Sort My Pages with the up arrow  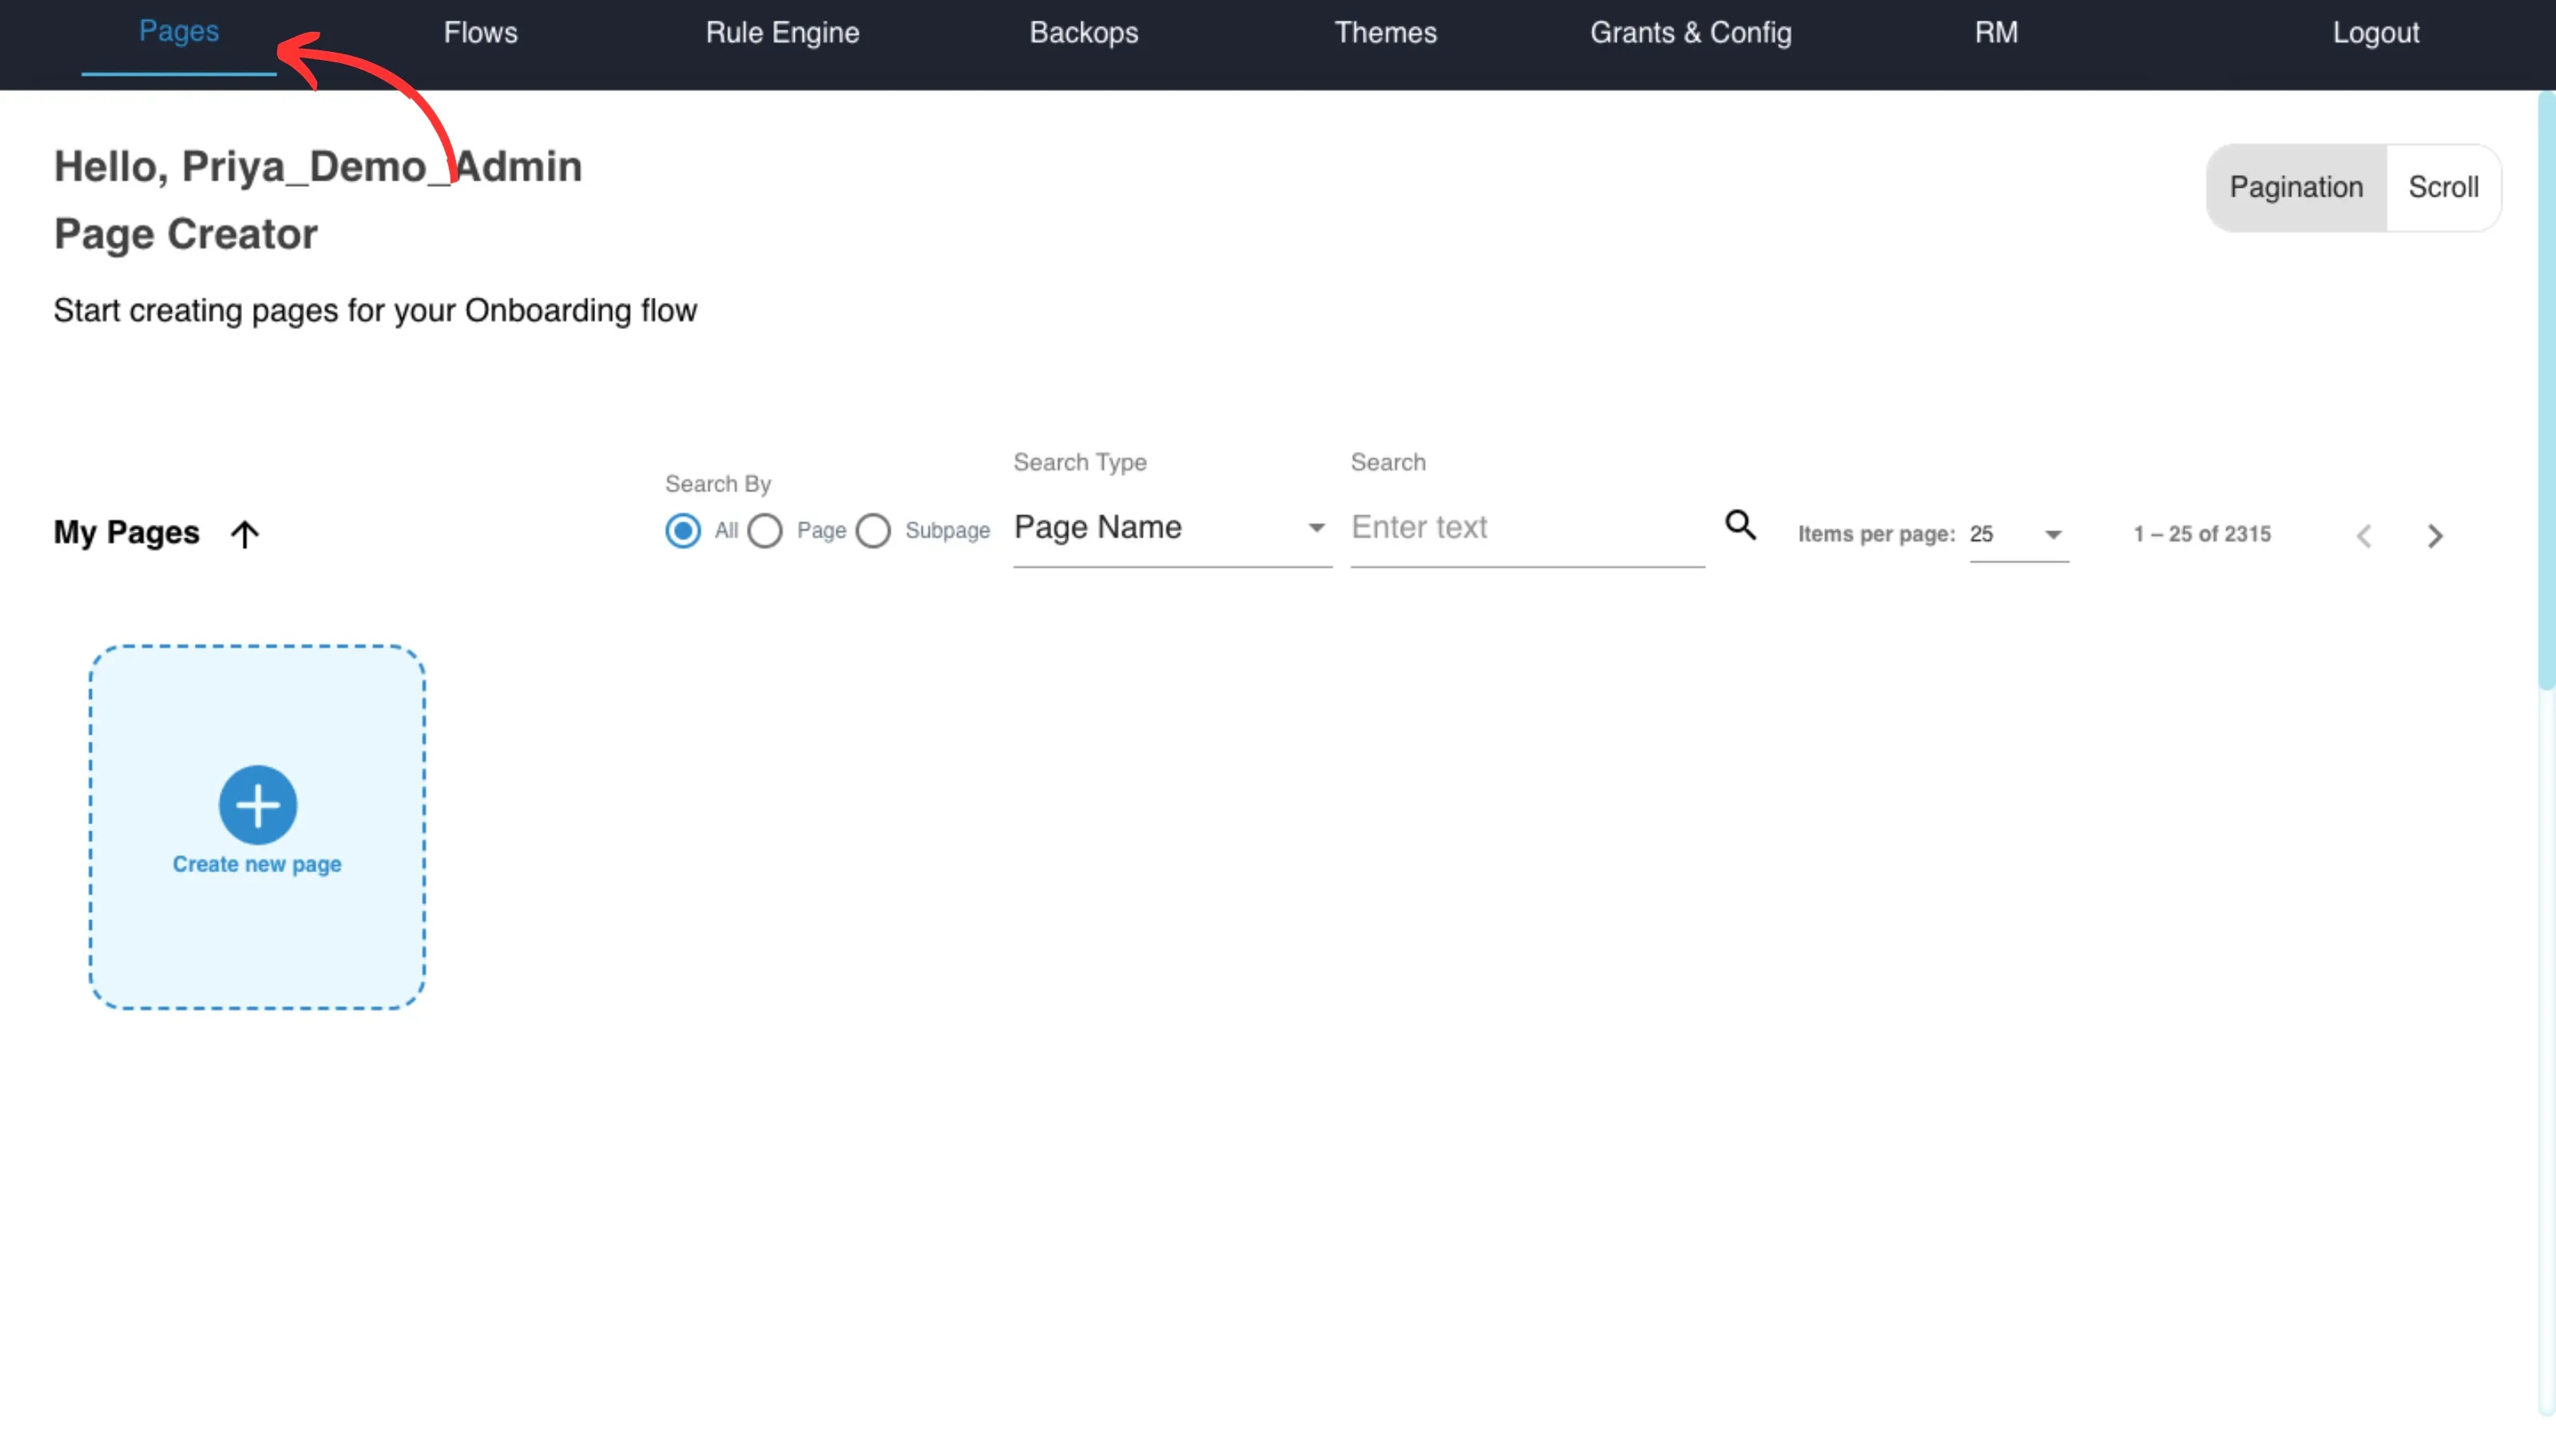pos(245,534)
